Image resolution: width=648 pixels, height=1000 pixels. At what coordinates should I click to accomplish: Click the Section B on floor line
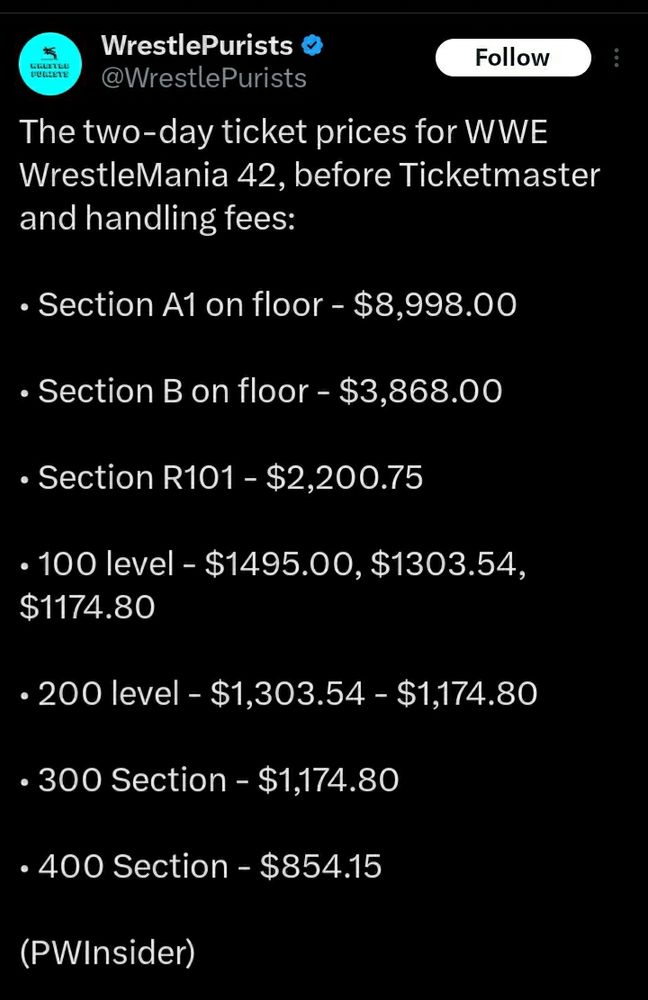pyautogui.click(x=261, y=391)
